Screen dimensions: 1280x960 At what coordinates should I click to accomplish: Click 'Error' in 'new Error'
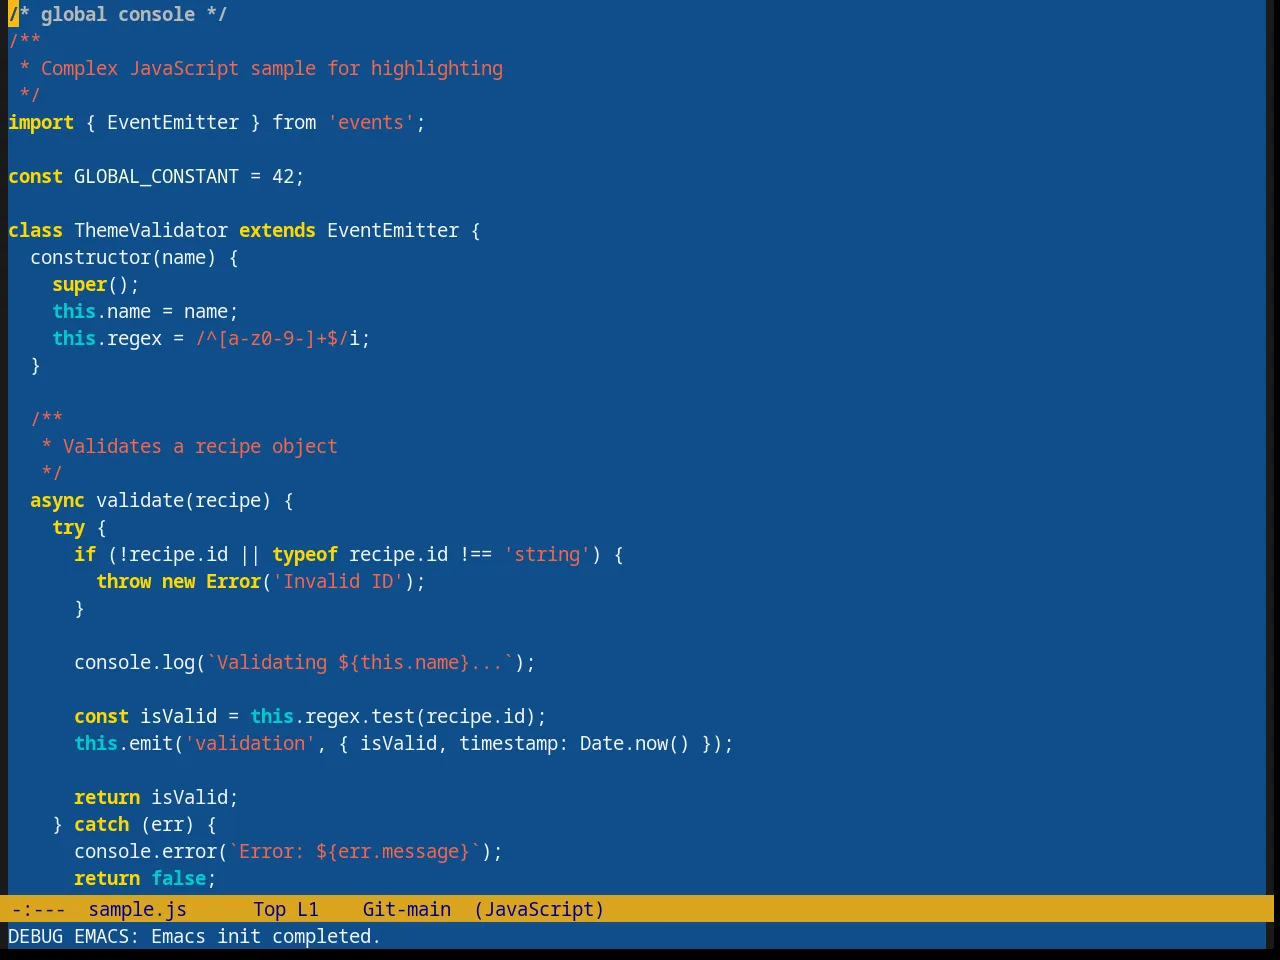(233, 581)
